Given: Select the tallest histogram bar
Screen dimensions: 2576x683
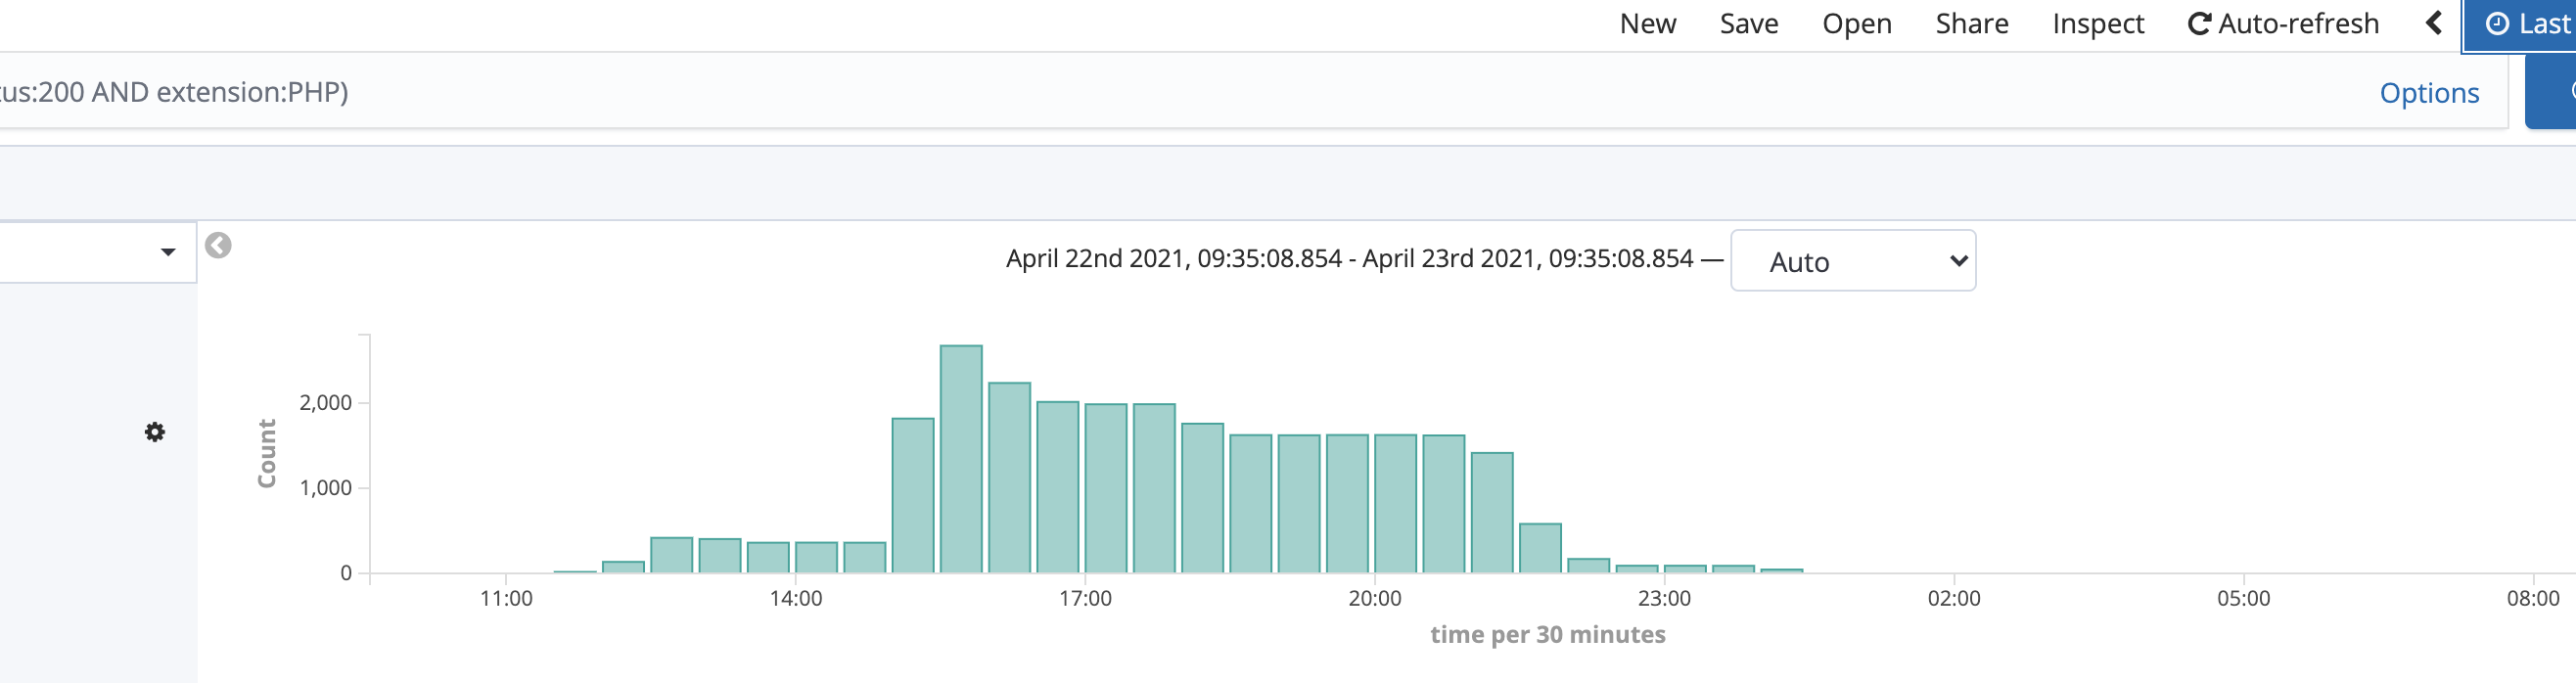Looking at the screenshot, I should tap(960, 459).
